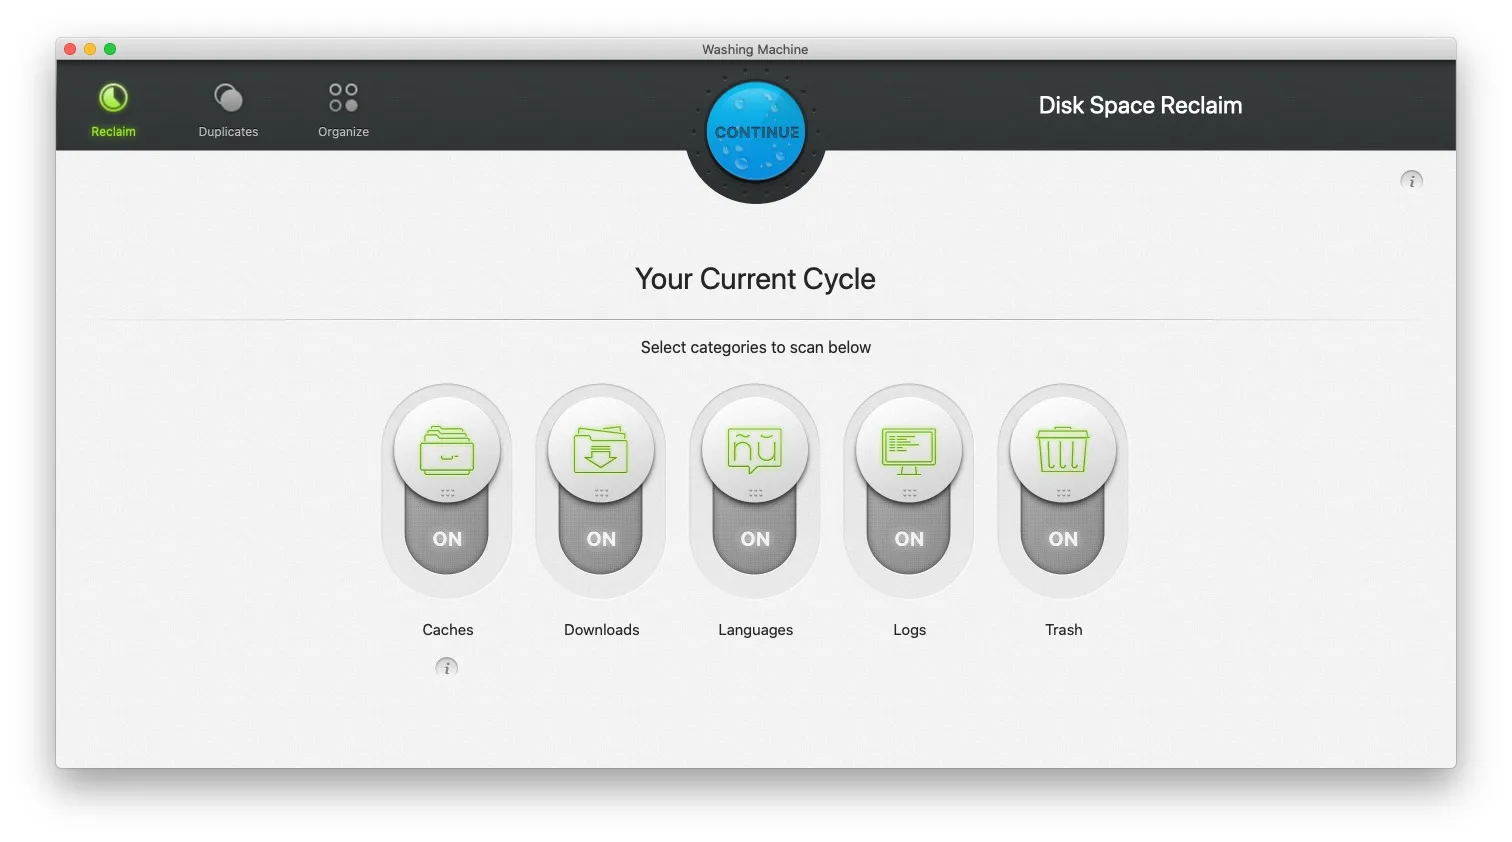Click "Select categories to scan below" text
The width and height of the screenshot is (1512, 842).
[x=755, y=347]
